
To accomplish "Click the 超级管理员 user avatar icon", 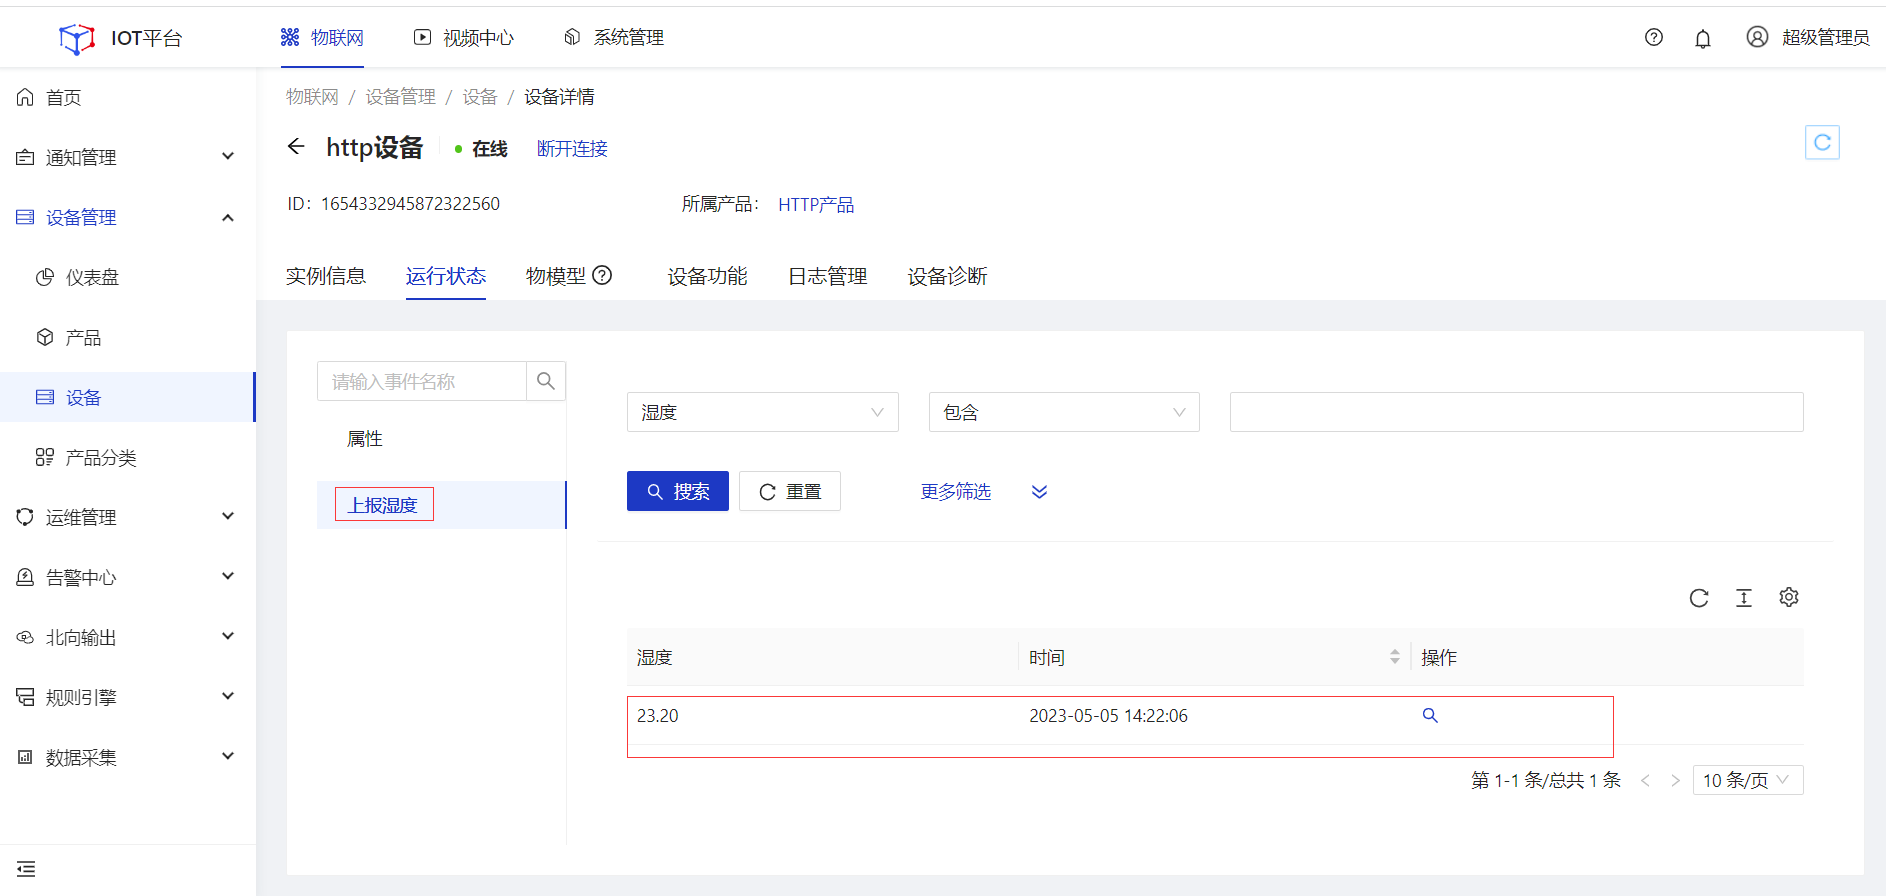I will click(x=1757, y=37).
